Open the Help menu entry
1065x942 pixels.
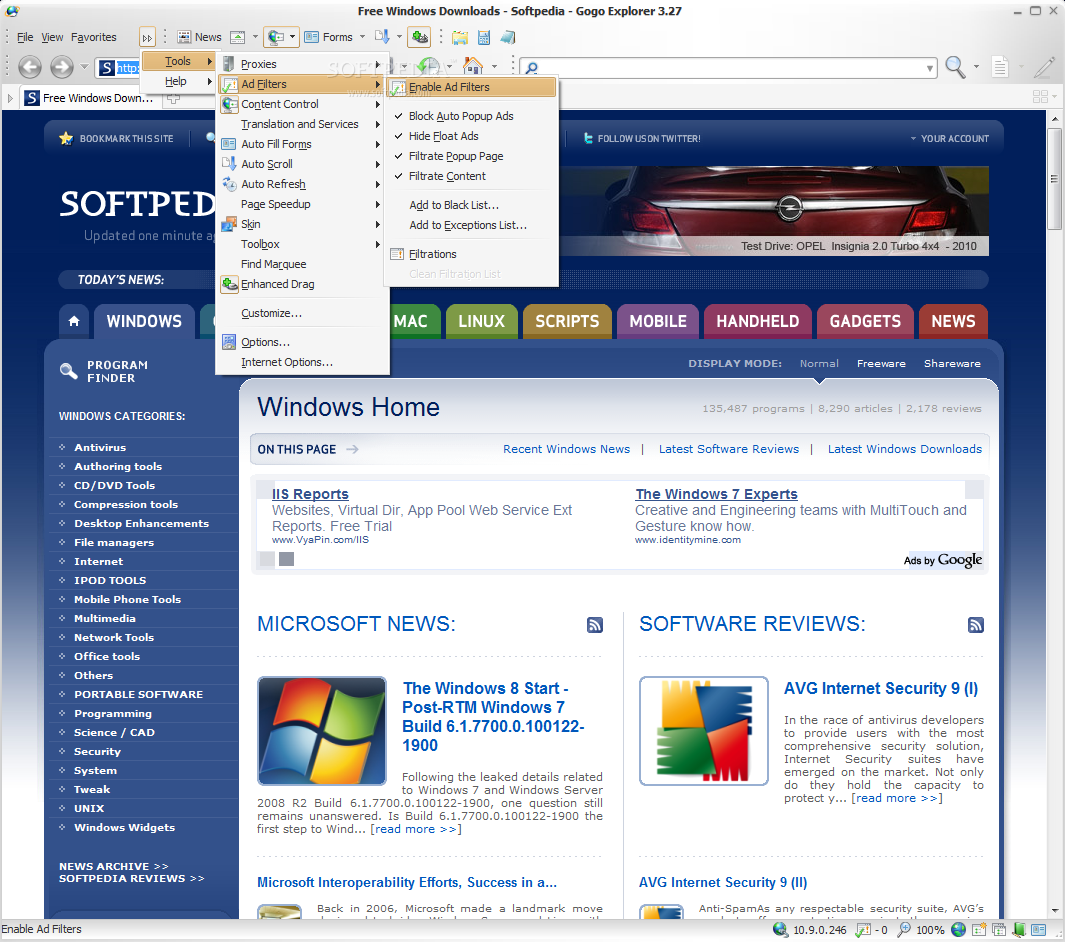pos(178,81)
